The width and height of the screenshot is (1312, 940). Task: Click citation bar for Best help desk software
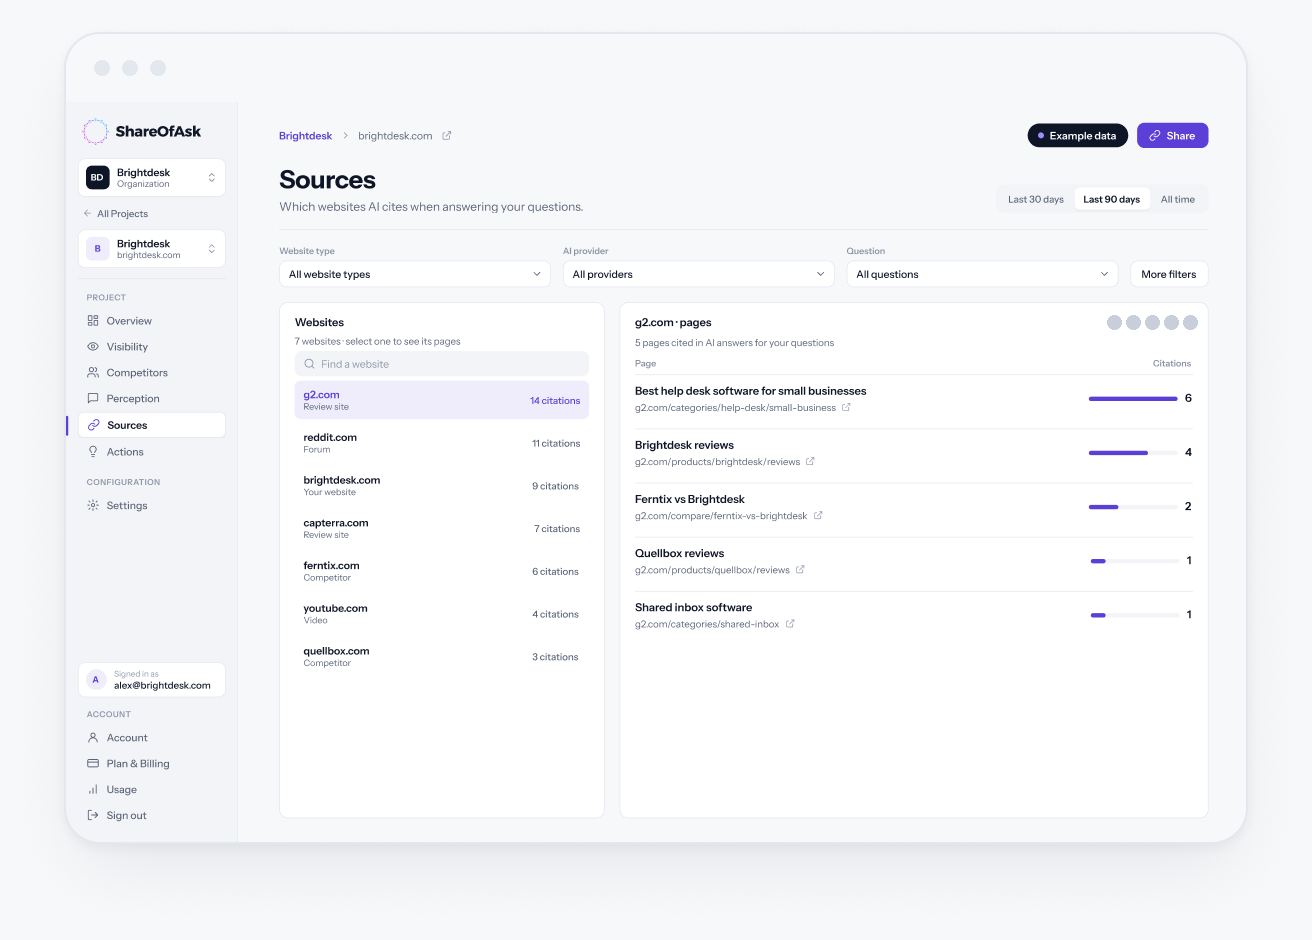pos(1133,399)
